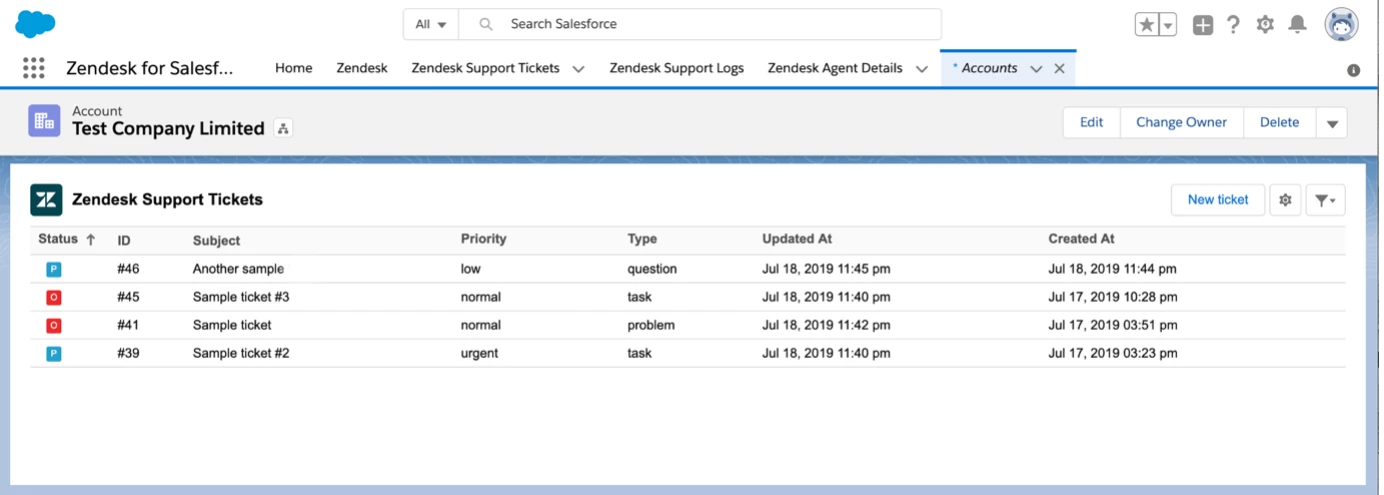Open the 'Sample ticket' subject for #41

point(232,325)
